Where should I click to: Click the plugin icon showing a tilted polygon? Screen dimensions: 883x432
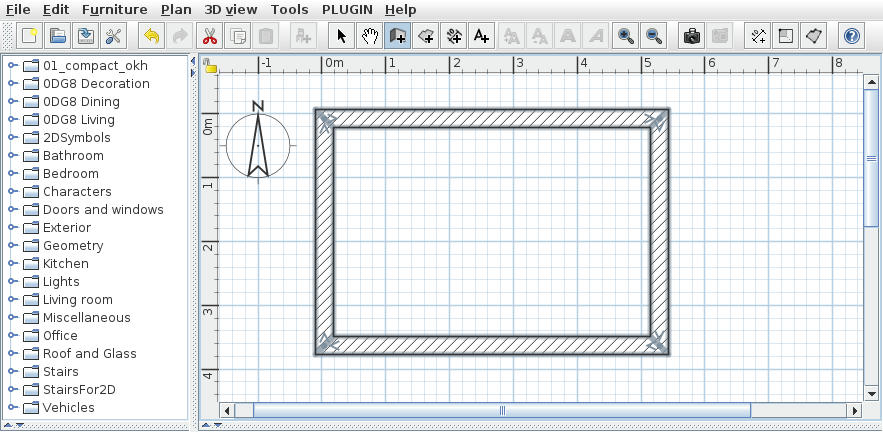point(814,37)
